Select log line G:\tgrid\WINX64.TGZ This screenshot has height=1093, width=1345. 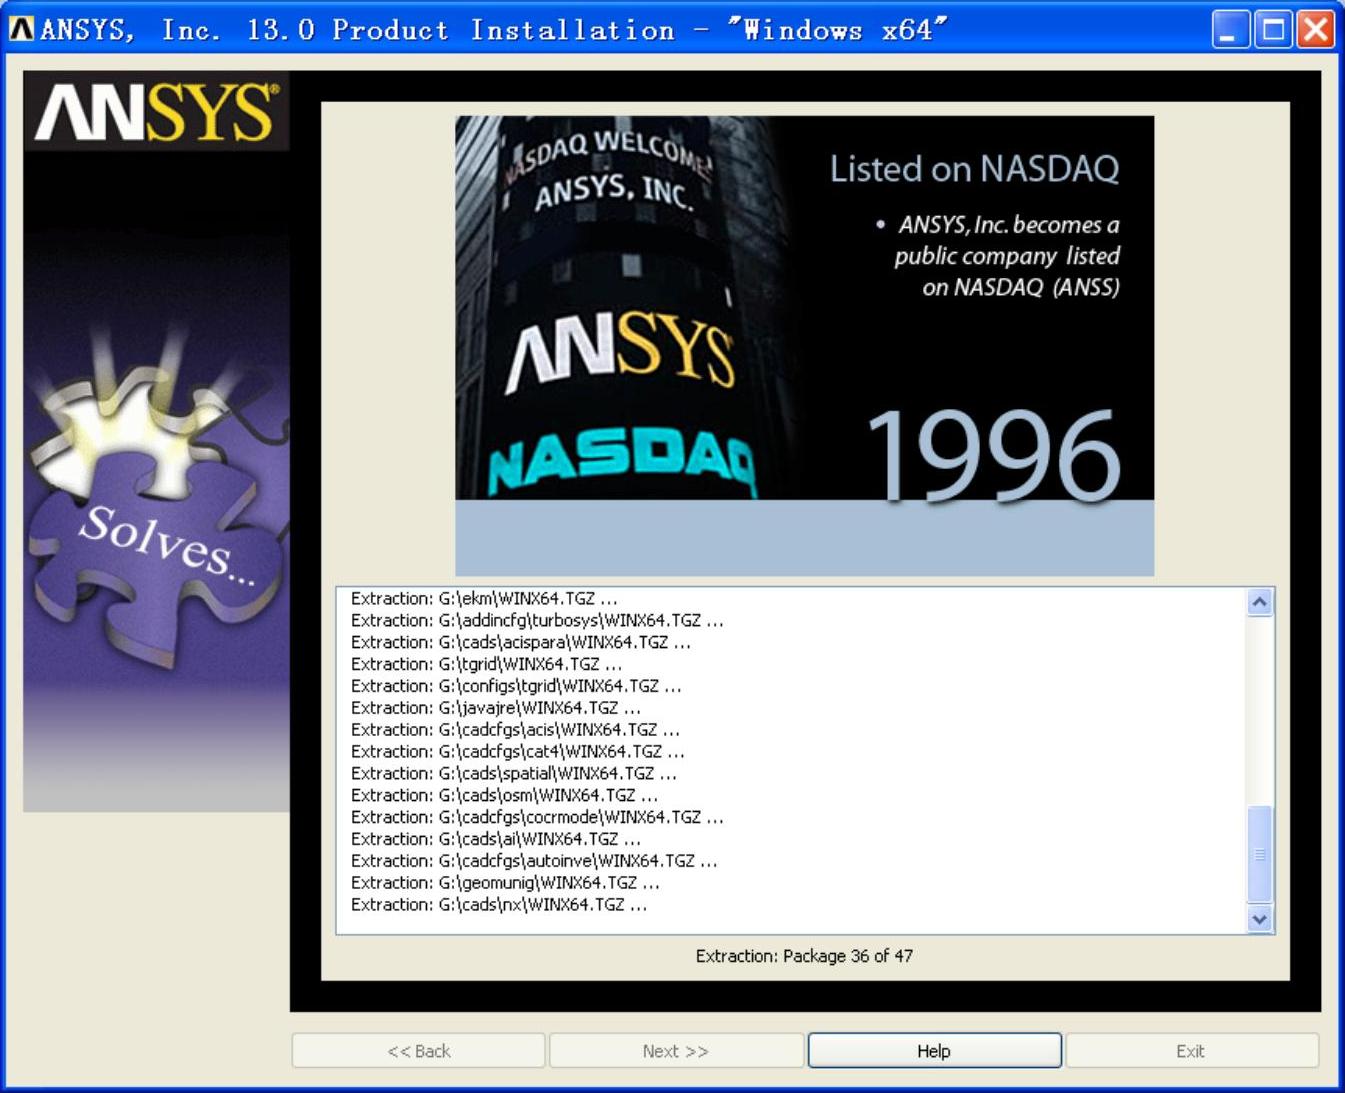tap(487, 665)
